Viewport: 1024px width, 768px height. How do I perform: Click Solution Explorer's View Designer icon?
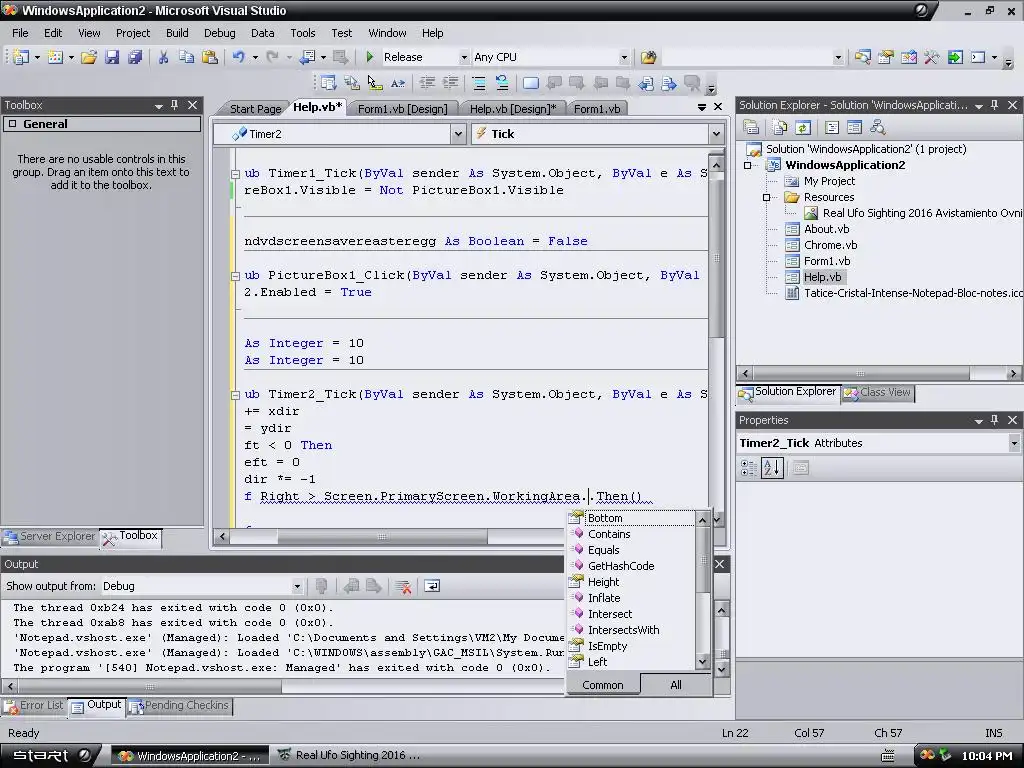[854, 127]
